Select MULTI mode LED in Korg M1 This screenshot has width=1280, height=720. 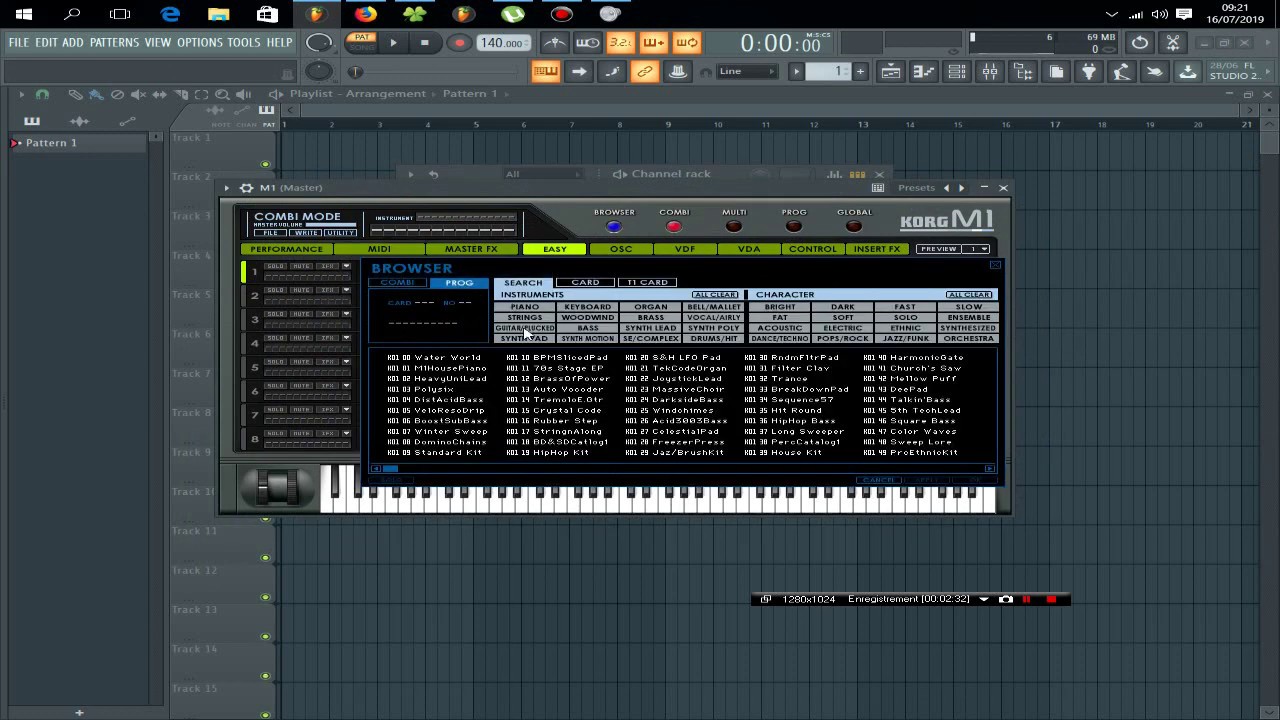pyautogui.click(x=734, y=227)
